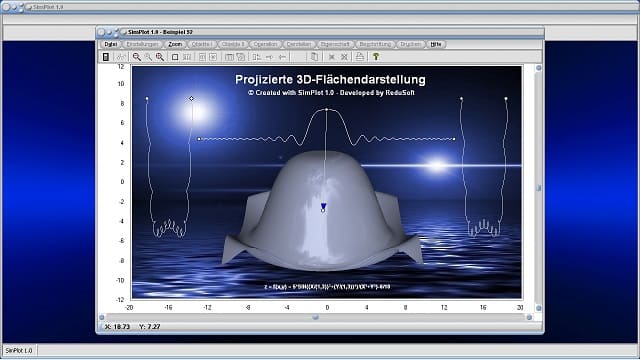Click the vertical scrollbar bottom button
640x360 pixels.
tap(538, 308)
